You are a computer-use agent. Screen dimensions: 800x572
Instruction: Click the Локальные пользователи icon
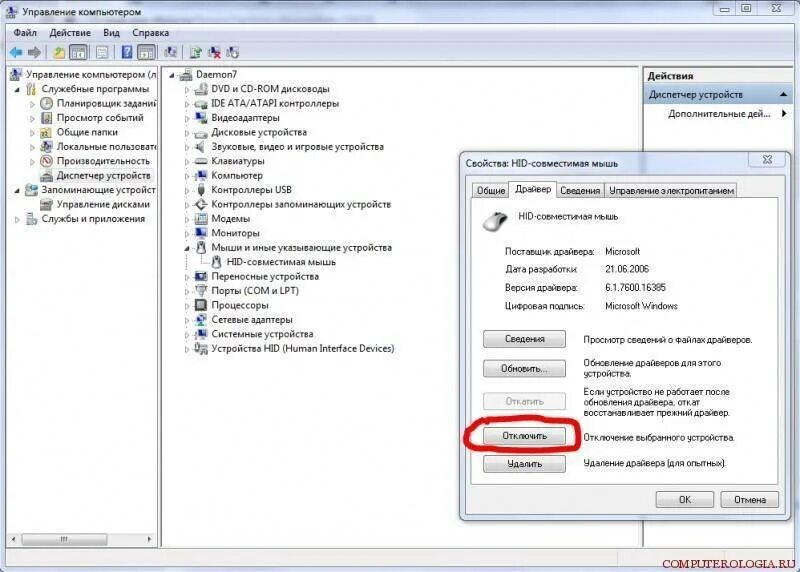tap(46, 146)
